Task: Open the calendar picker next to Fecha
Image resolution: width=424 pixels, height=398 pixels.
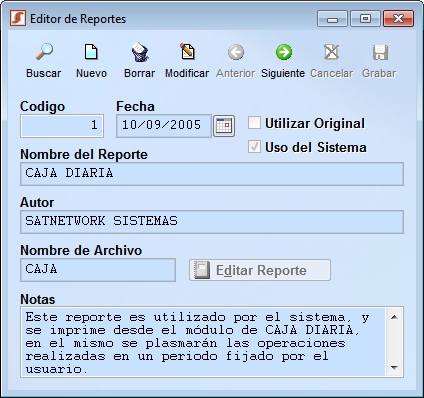Action: [224, 126]
